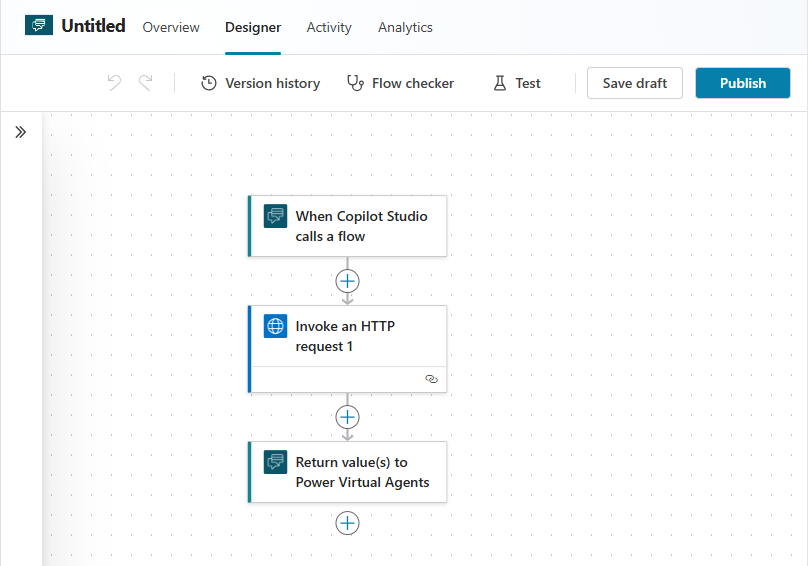Insert a step after Invoke an HTTP request
The image size is (808, 566).
[347, 417]
